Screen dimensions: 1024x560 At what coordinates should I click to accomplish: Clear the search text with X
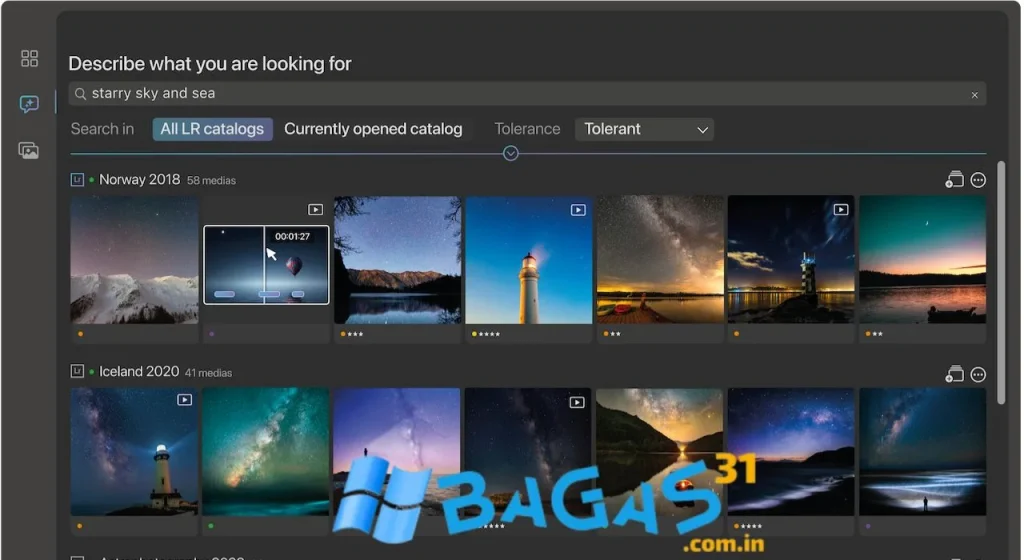[x=974, y=95]
